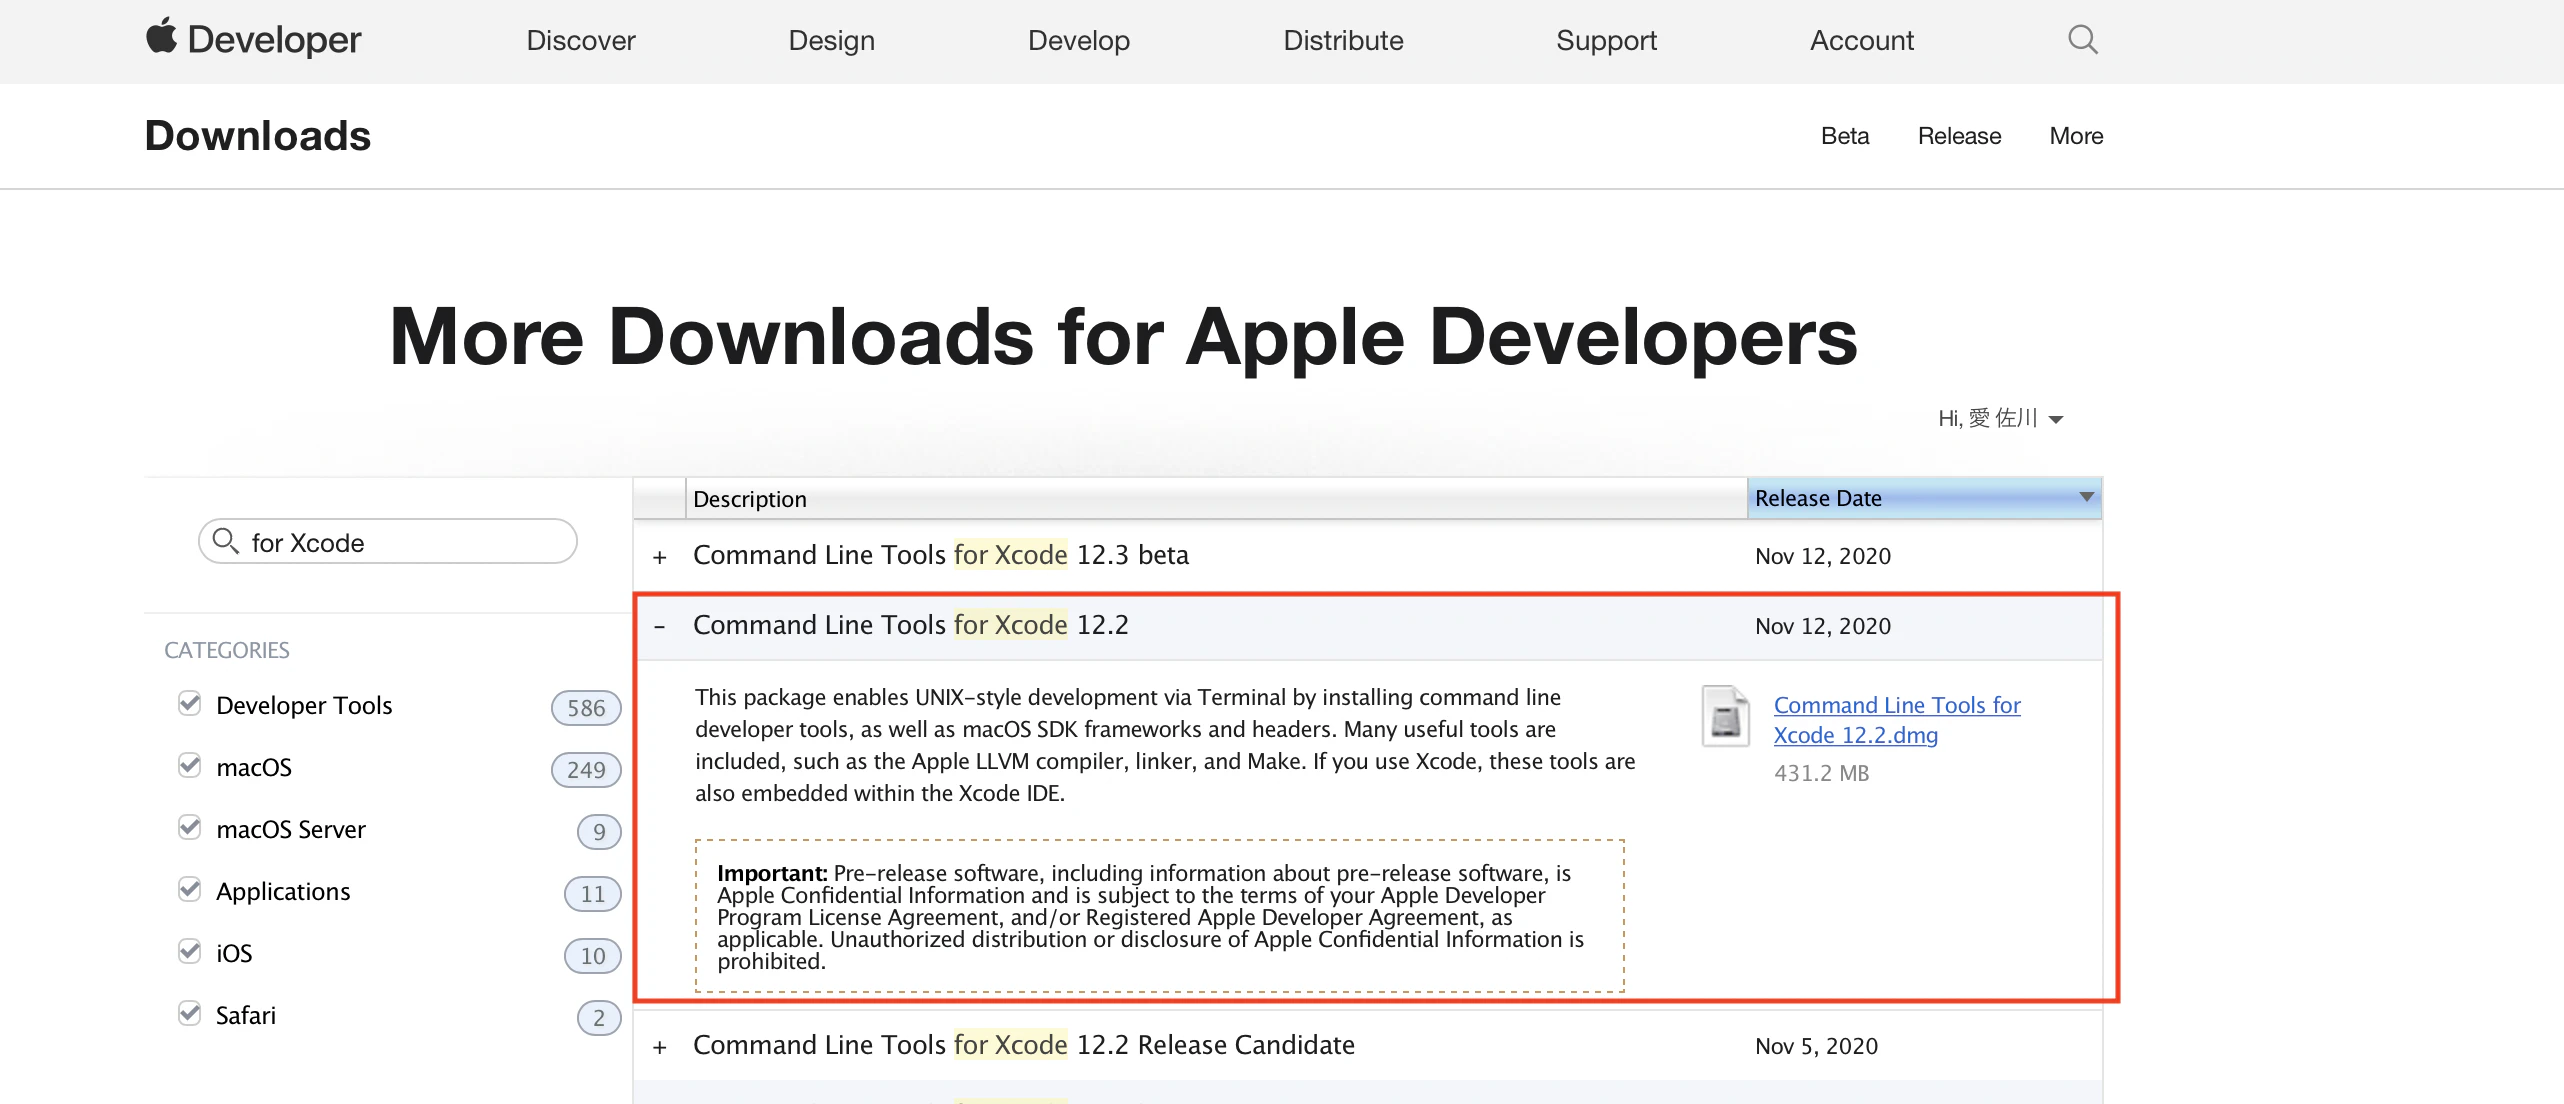
Task: Uncheck the Developer Tools category
Action: click(189, 703)
